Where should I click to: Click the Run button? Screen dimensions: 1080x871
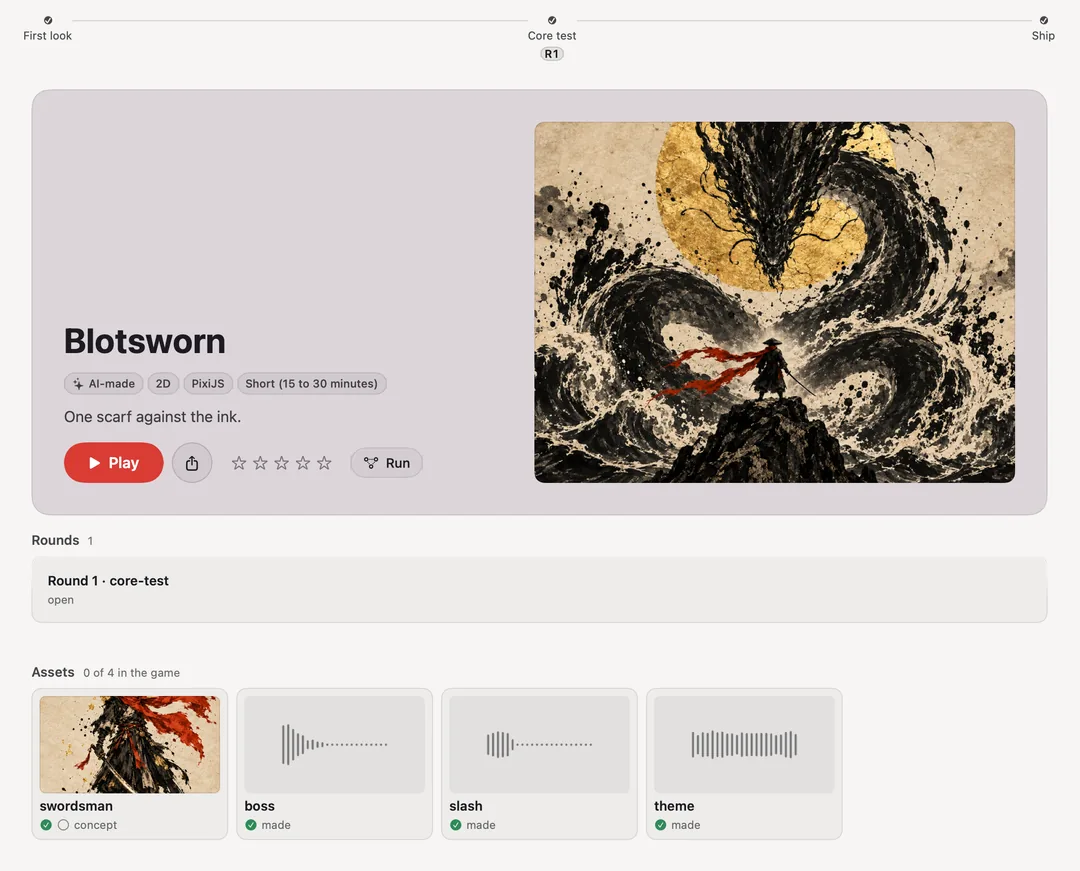point(386,463)
